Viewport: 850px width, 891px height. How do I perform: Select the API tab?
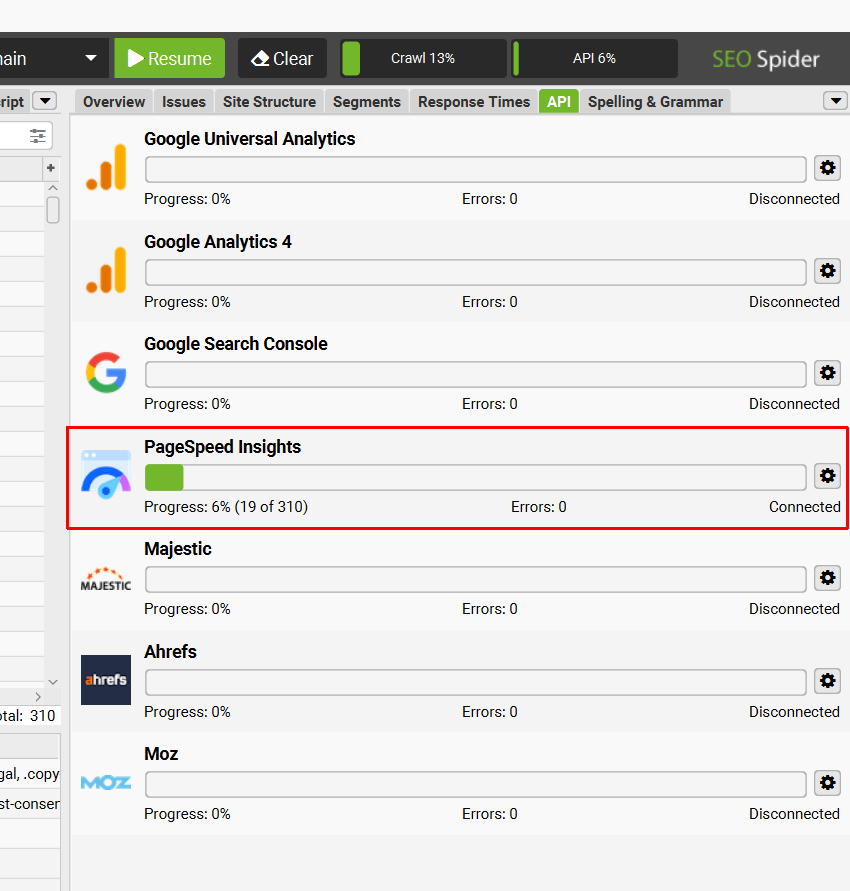tap(559, 102)
